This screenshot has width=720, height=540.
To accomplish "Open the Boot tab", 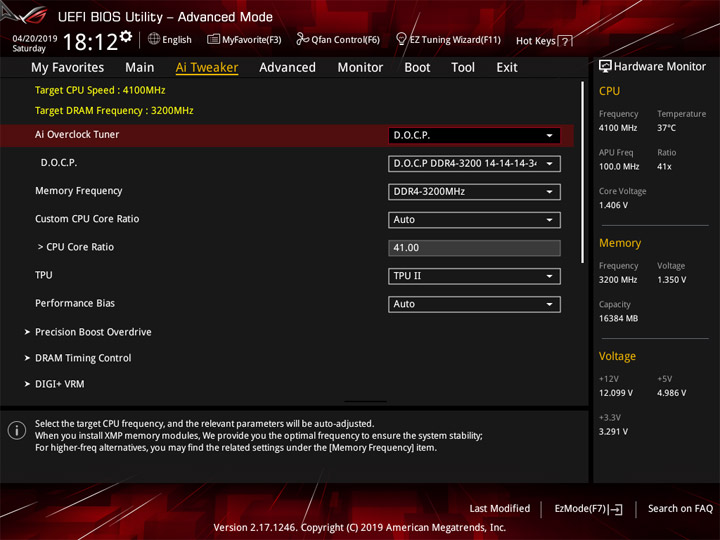I will point(417,68).
